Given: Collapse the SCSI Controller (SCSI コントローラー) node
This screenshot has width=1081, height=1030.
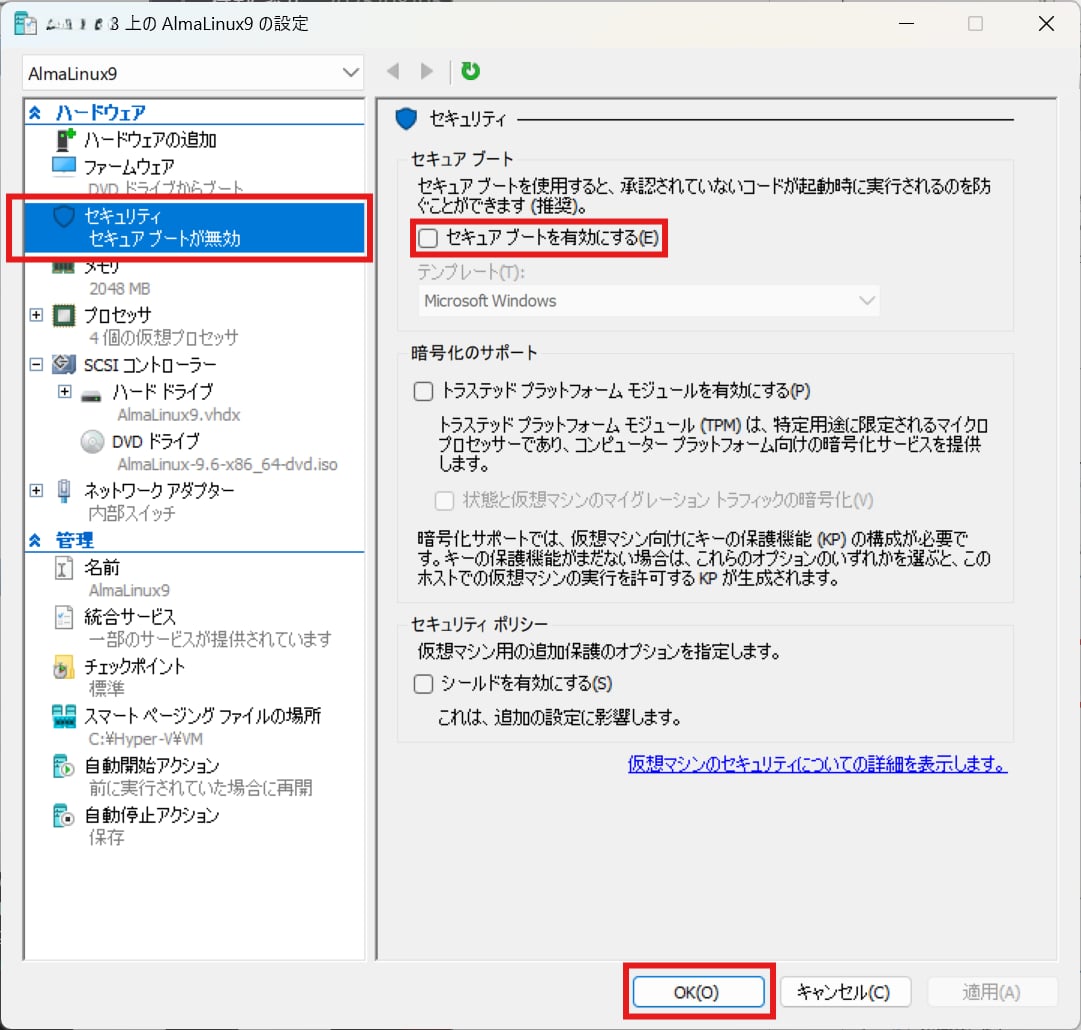Looking at the screenshot, I should pyautogui.click(x=37, y=365).
